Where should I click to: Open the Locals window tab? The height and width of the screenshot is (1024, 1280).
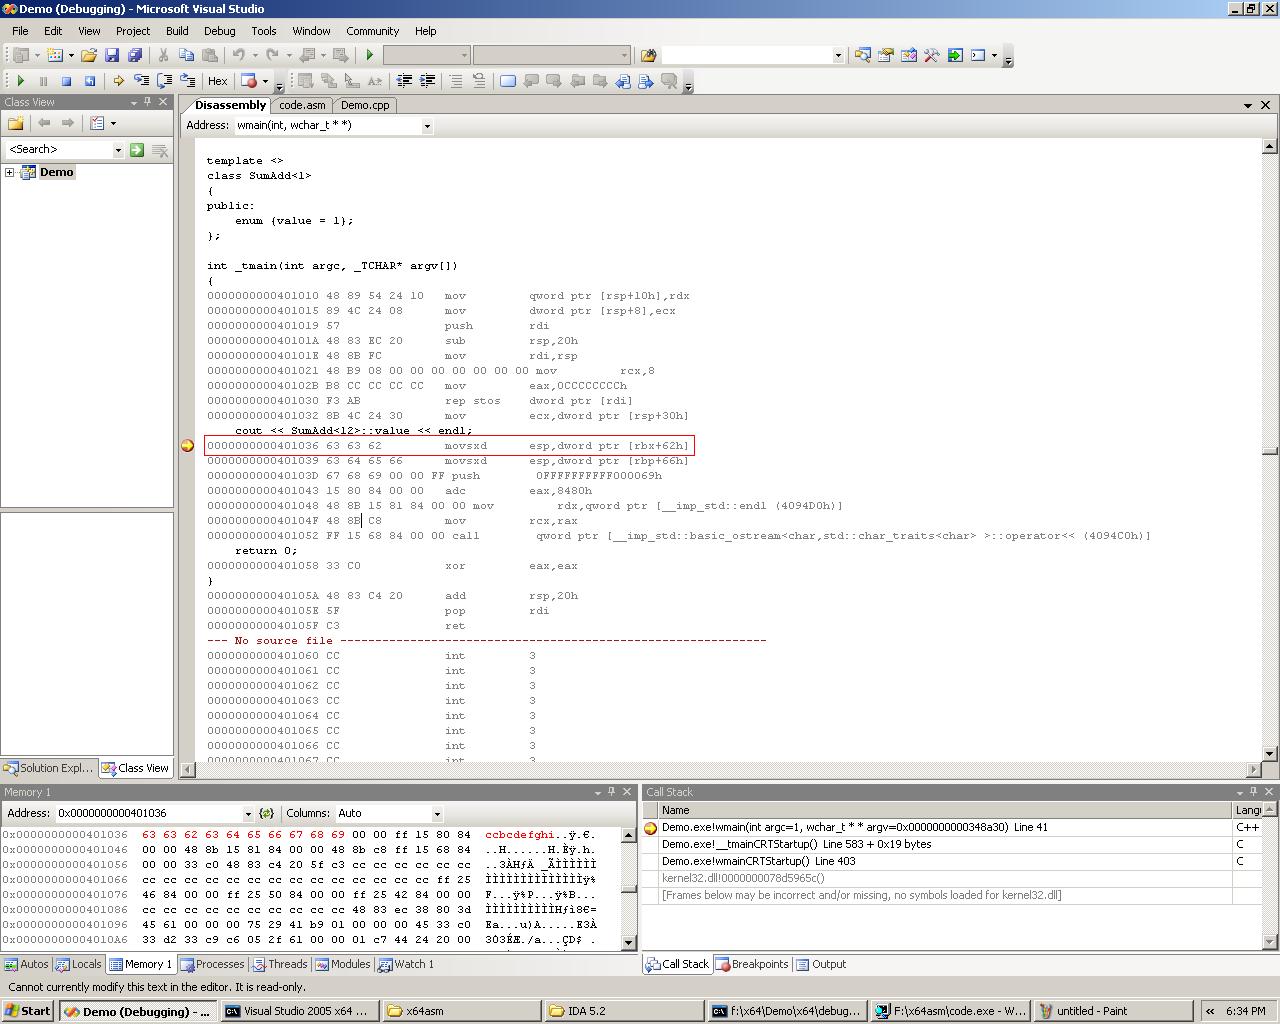79,964
